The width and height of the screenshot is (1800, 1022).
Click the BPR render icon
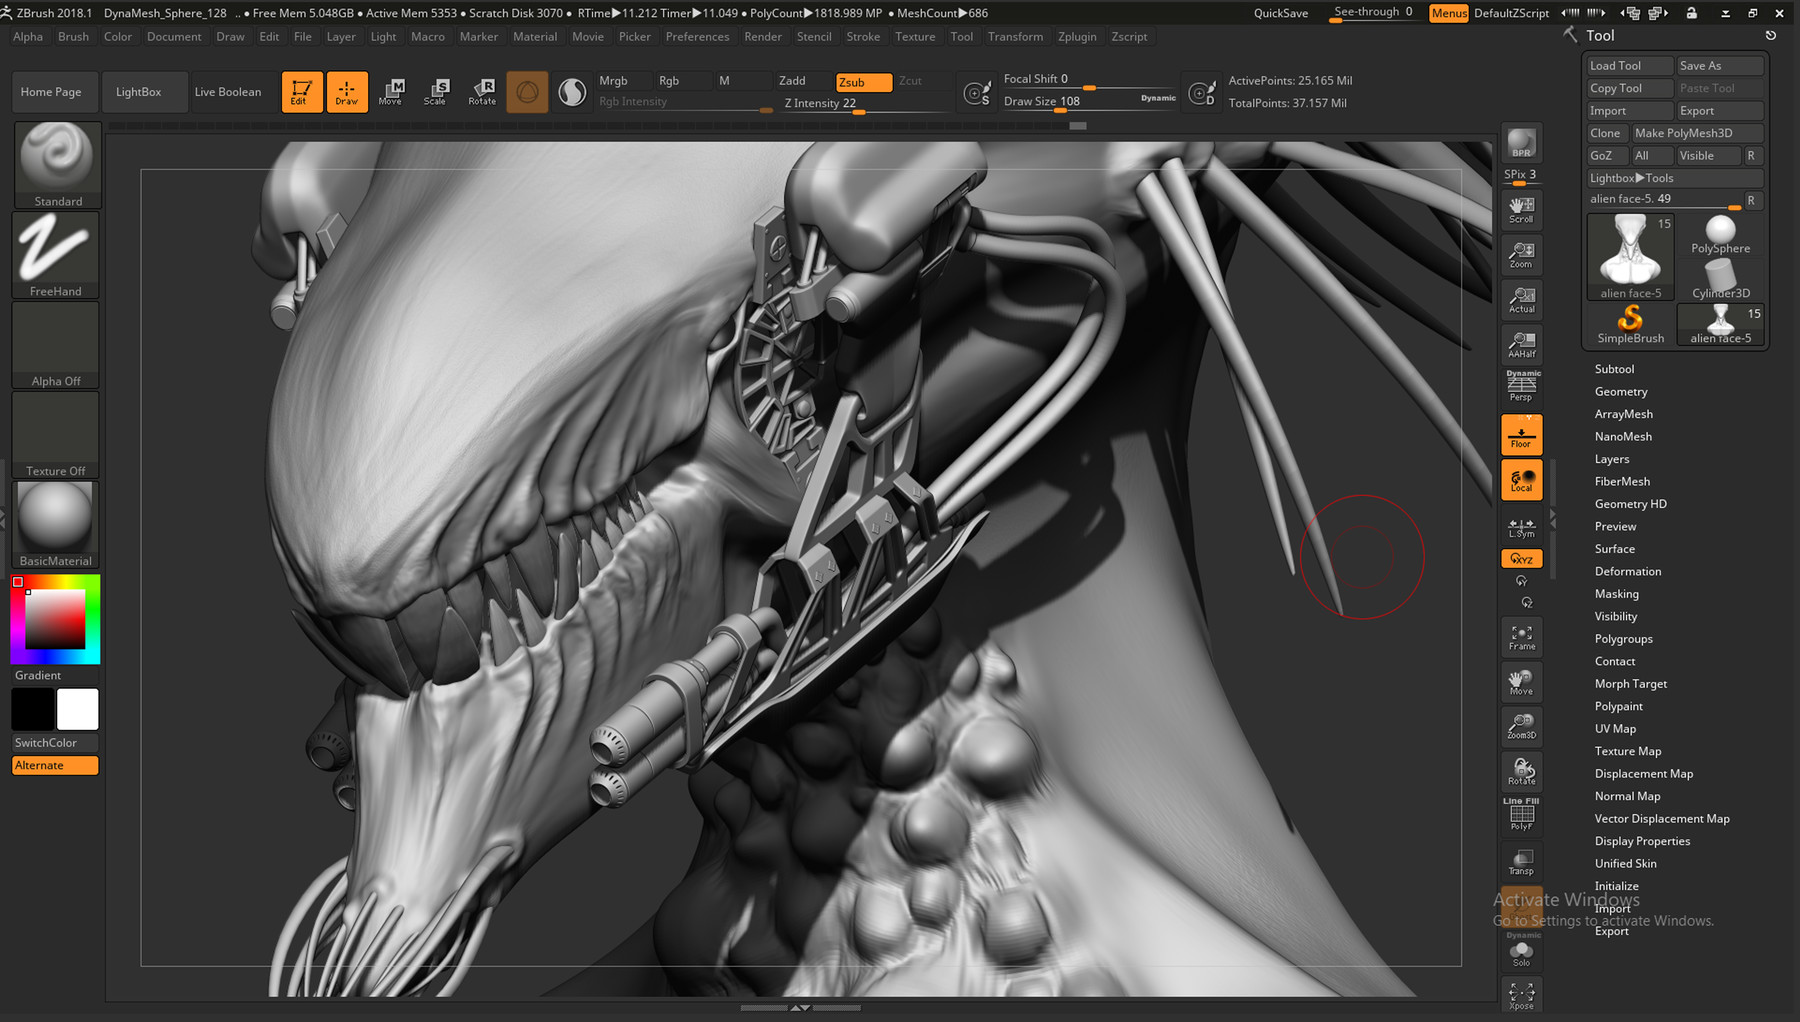tap(1521, 142)
